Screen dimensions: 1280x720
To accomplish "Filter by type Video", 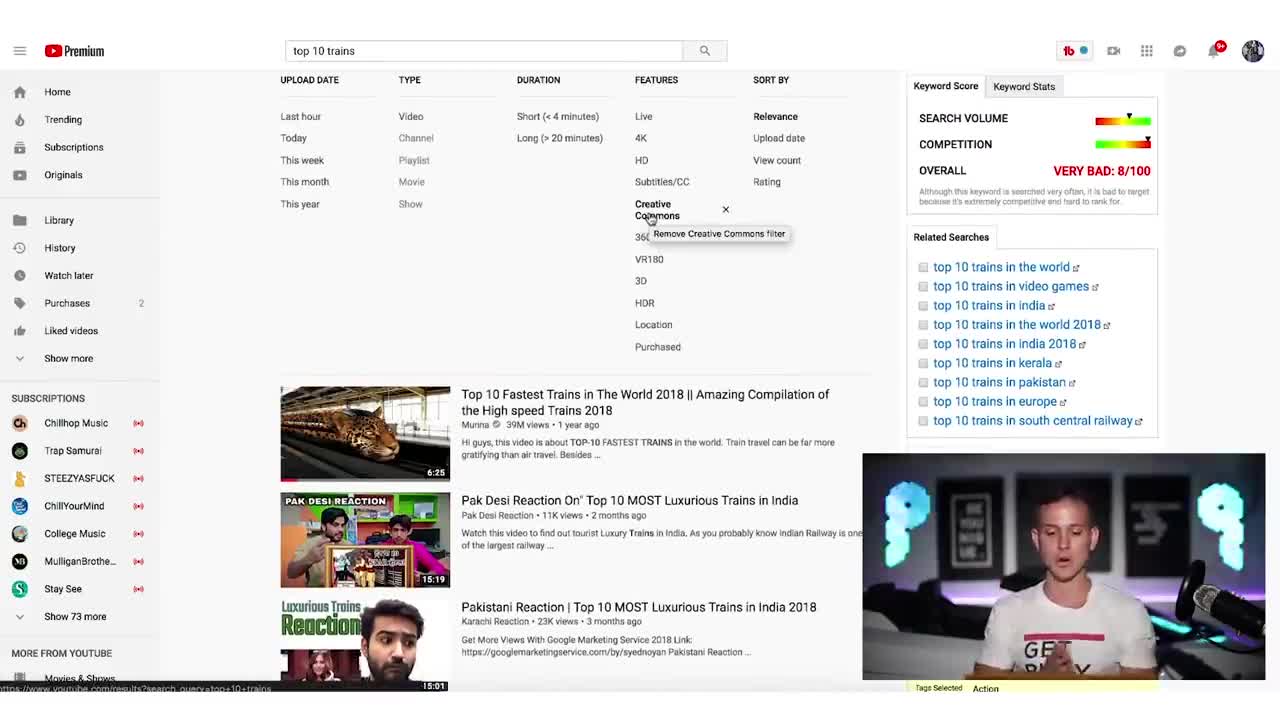I will coord(410,117).
